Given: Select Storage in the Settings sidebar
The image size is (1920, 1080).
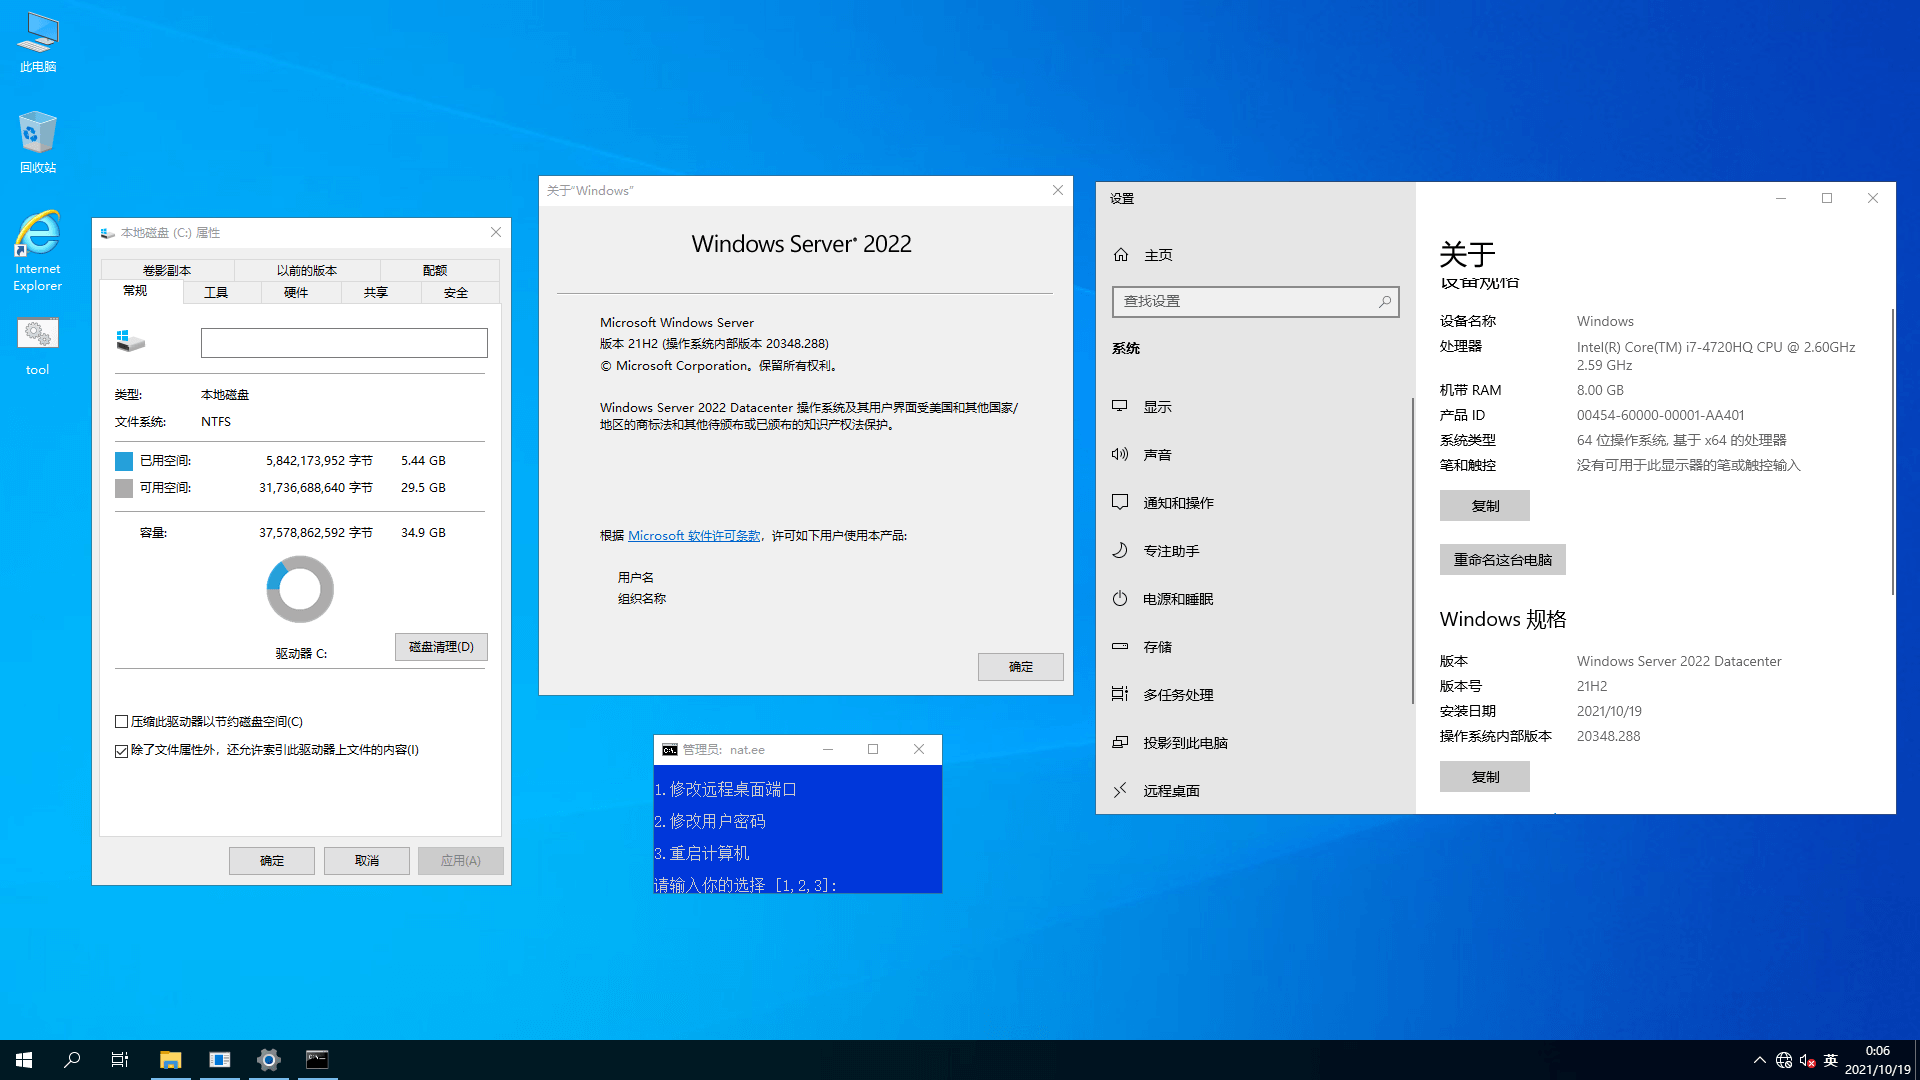Looking at the screenshot, I should click(x=1157, y=647).
